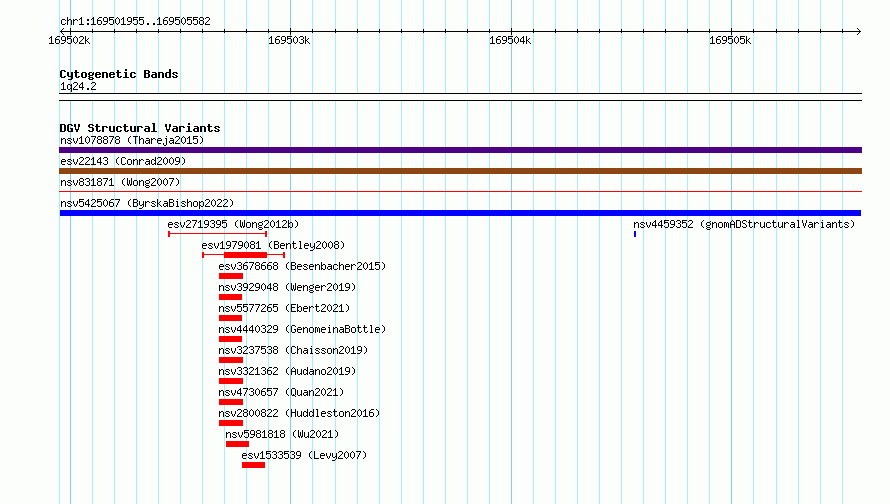Viewport: 890px width, 504px height.
Task: Click the DGV Structural Variants track title
Action: pos(140,128)
